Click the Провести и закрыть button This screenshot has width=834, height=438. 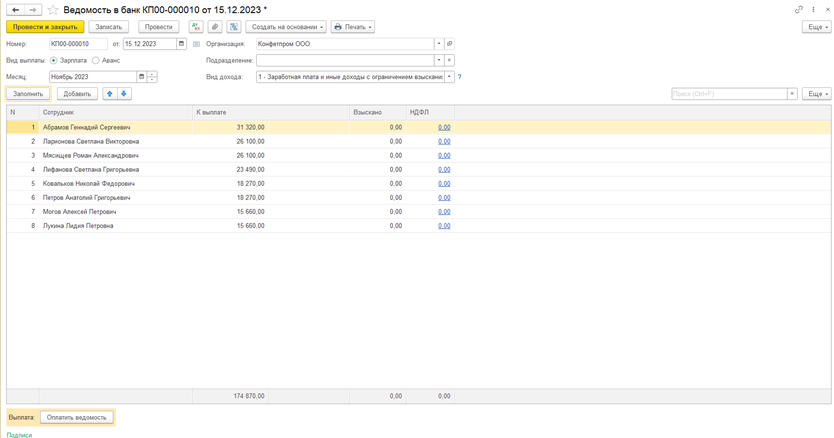(45, 27)
